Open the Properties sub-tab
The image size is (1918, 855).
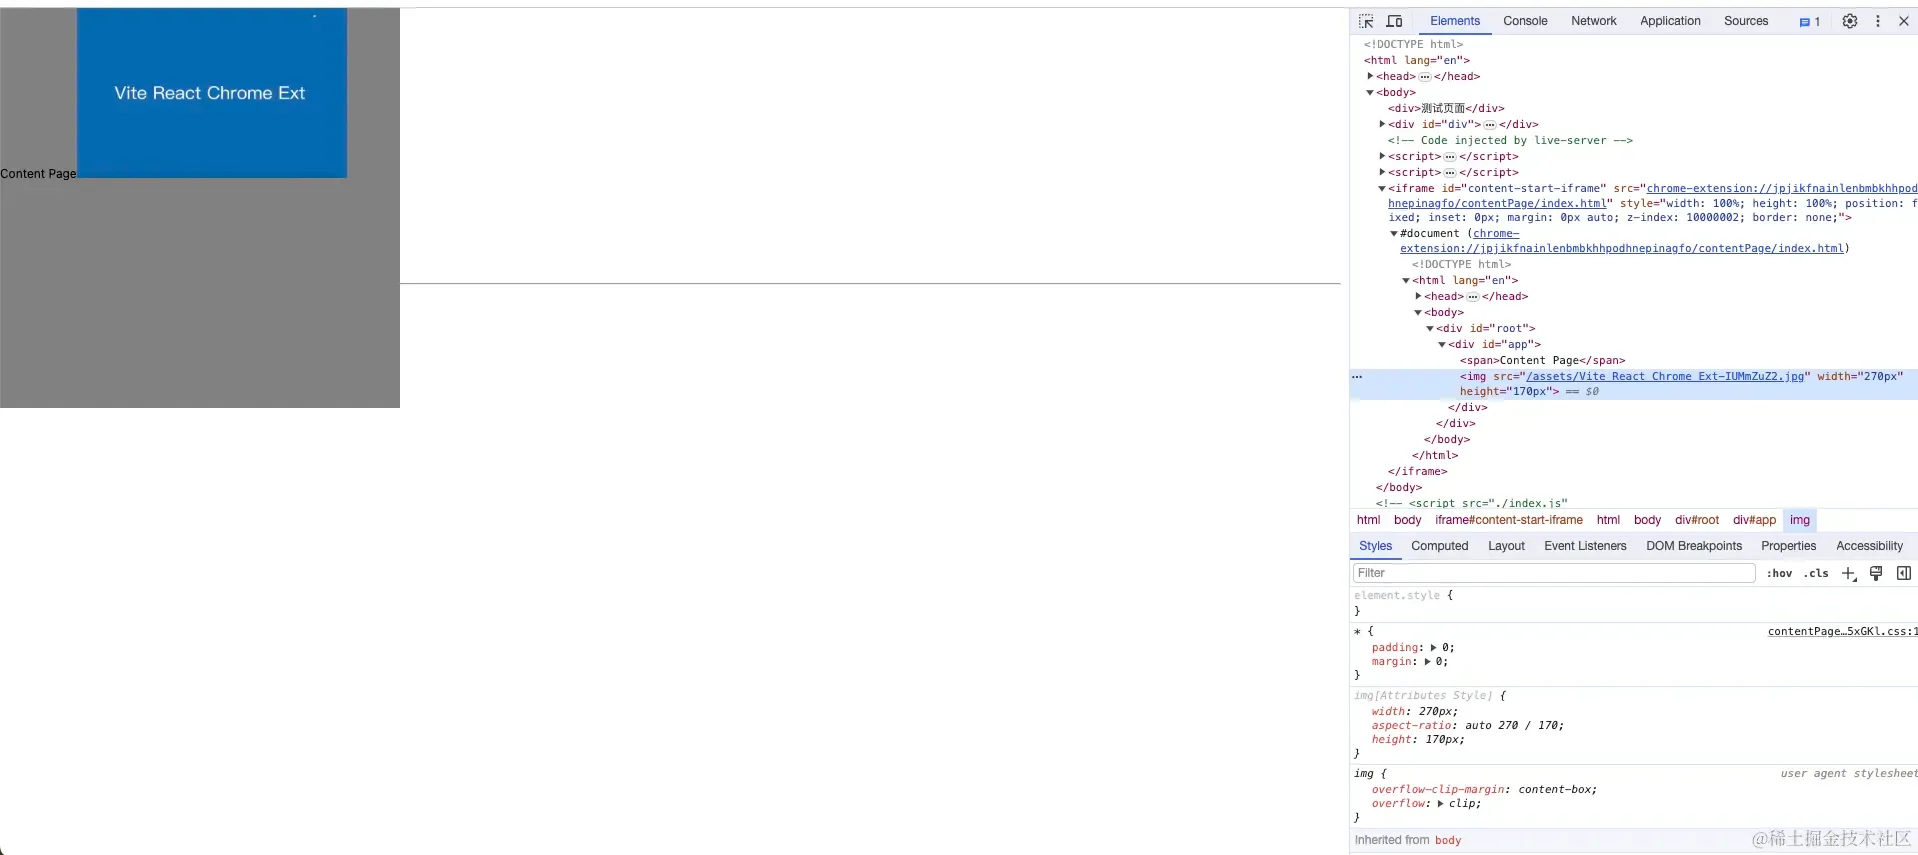pos(1788,546)
